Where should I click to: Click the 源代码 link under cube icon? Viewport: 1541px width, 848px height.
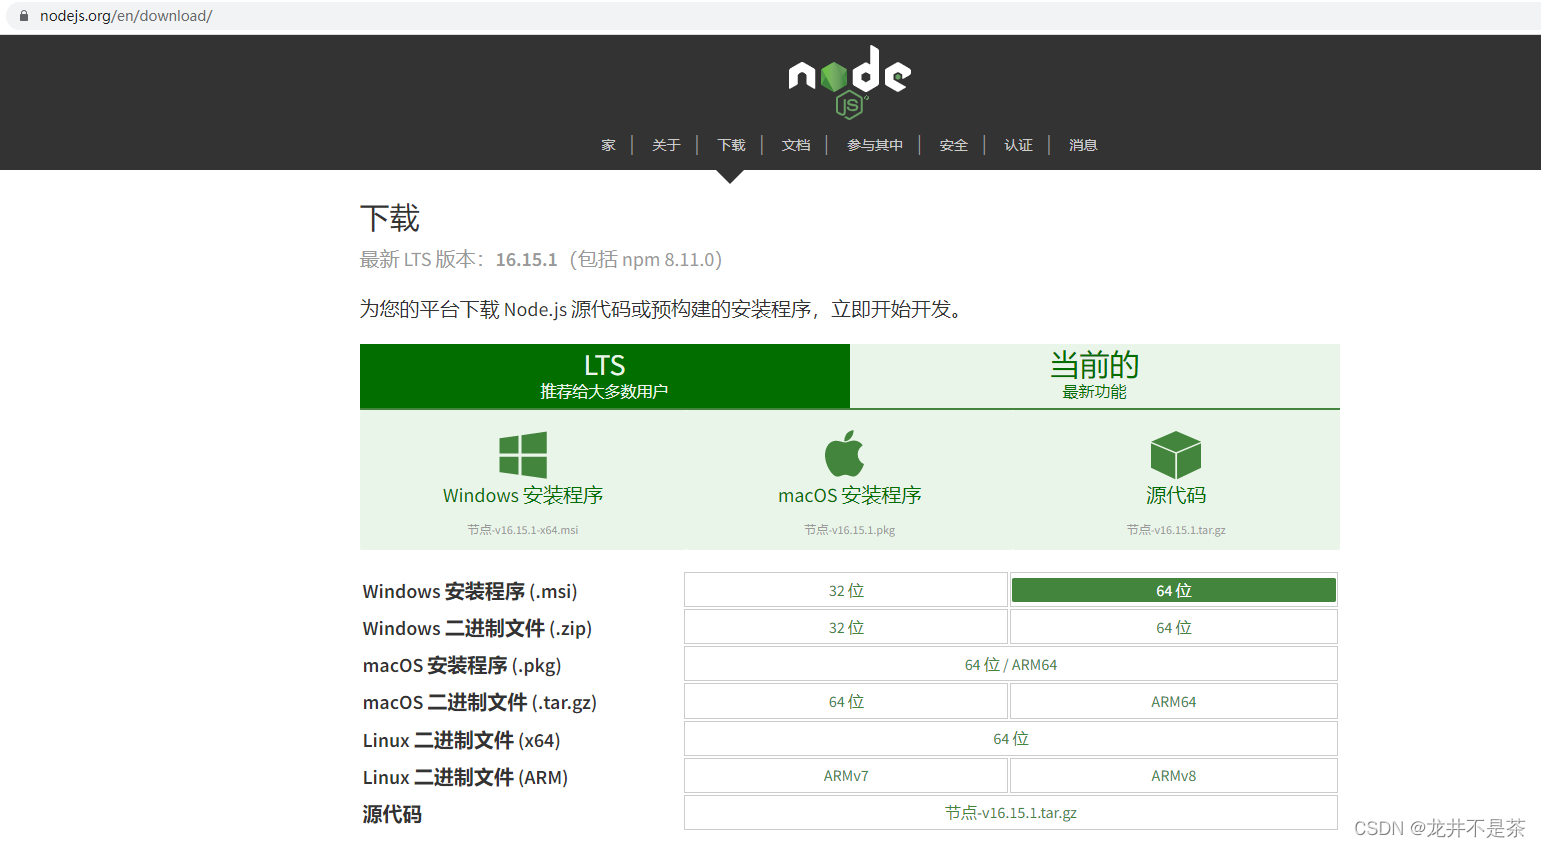click(1176, 495)
